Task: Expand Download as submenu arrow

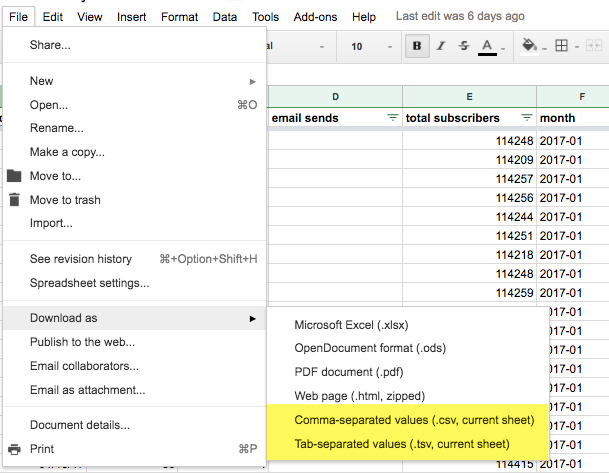Action: click(x=253, y=318)
